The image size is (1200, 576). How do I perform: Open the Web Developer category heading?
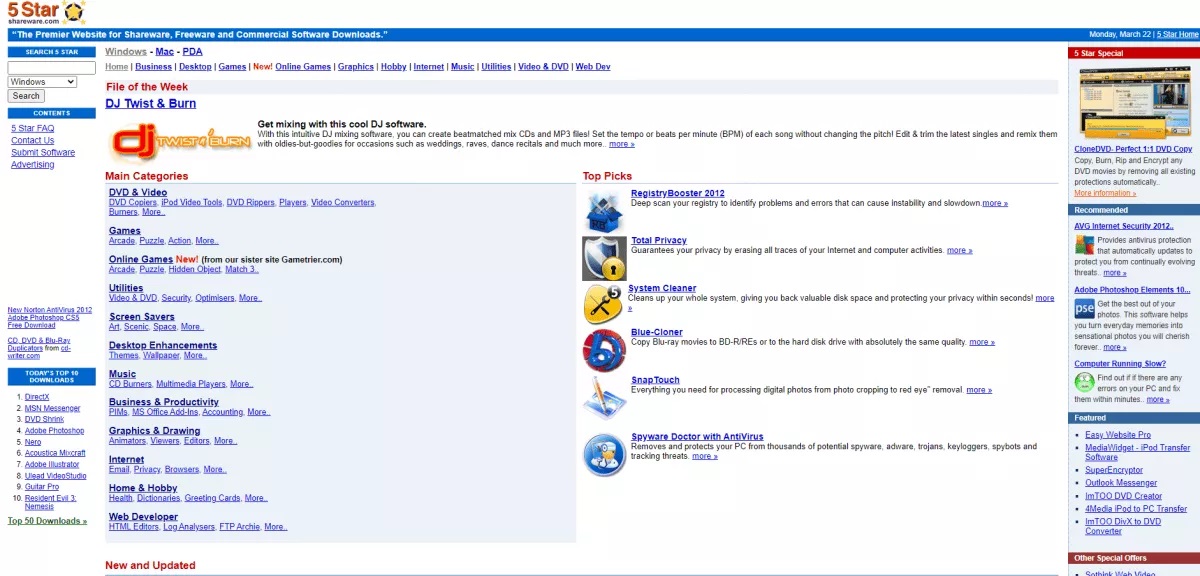click(x=143, y=517)
